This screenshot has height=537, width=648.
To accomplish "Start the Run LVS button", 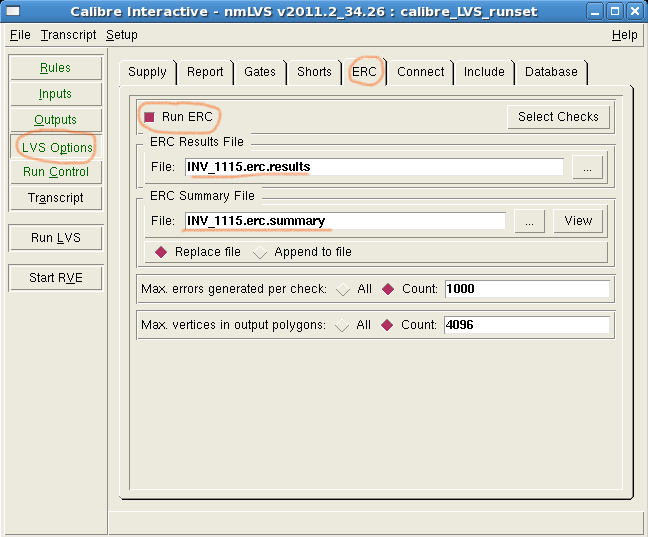I will click(55, 238).
